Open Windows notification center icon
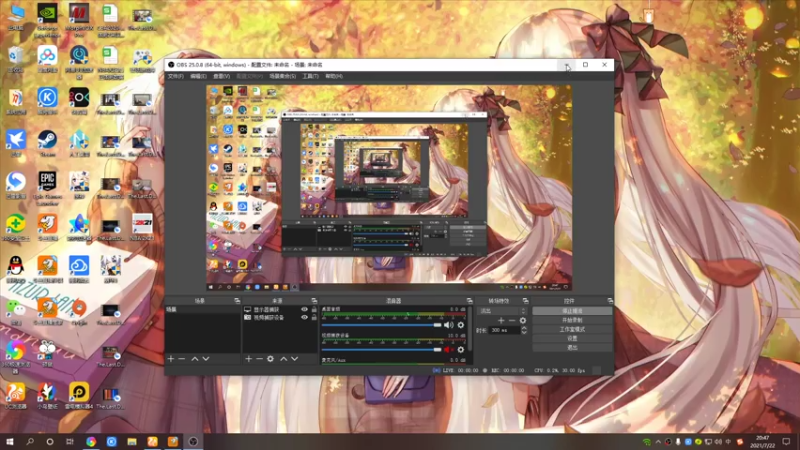800x450 pixels. tap(786, 442)
